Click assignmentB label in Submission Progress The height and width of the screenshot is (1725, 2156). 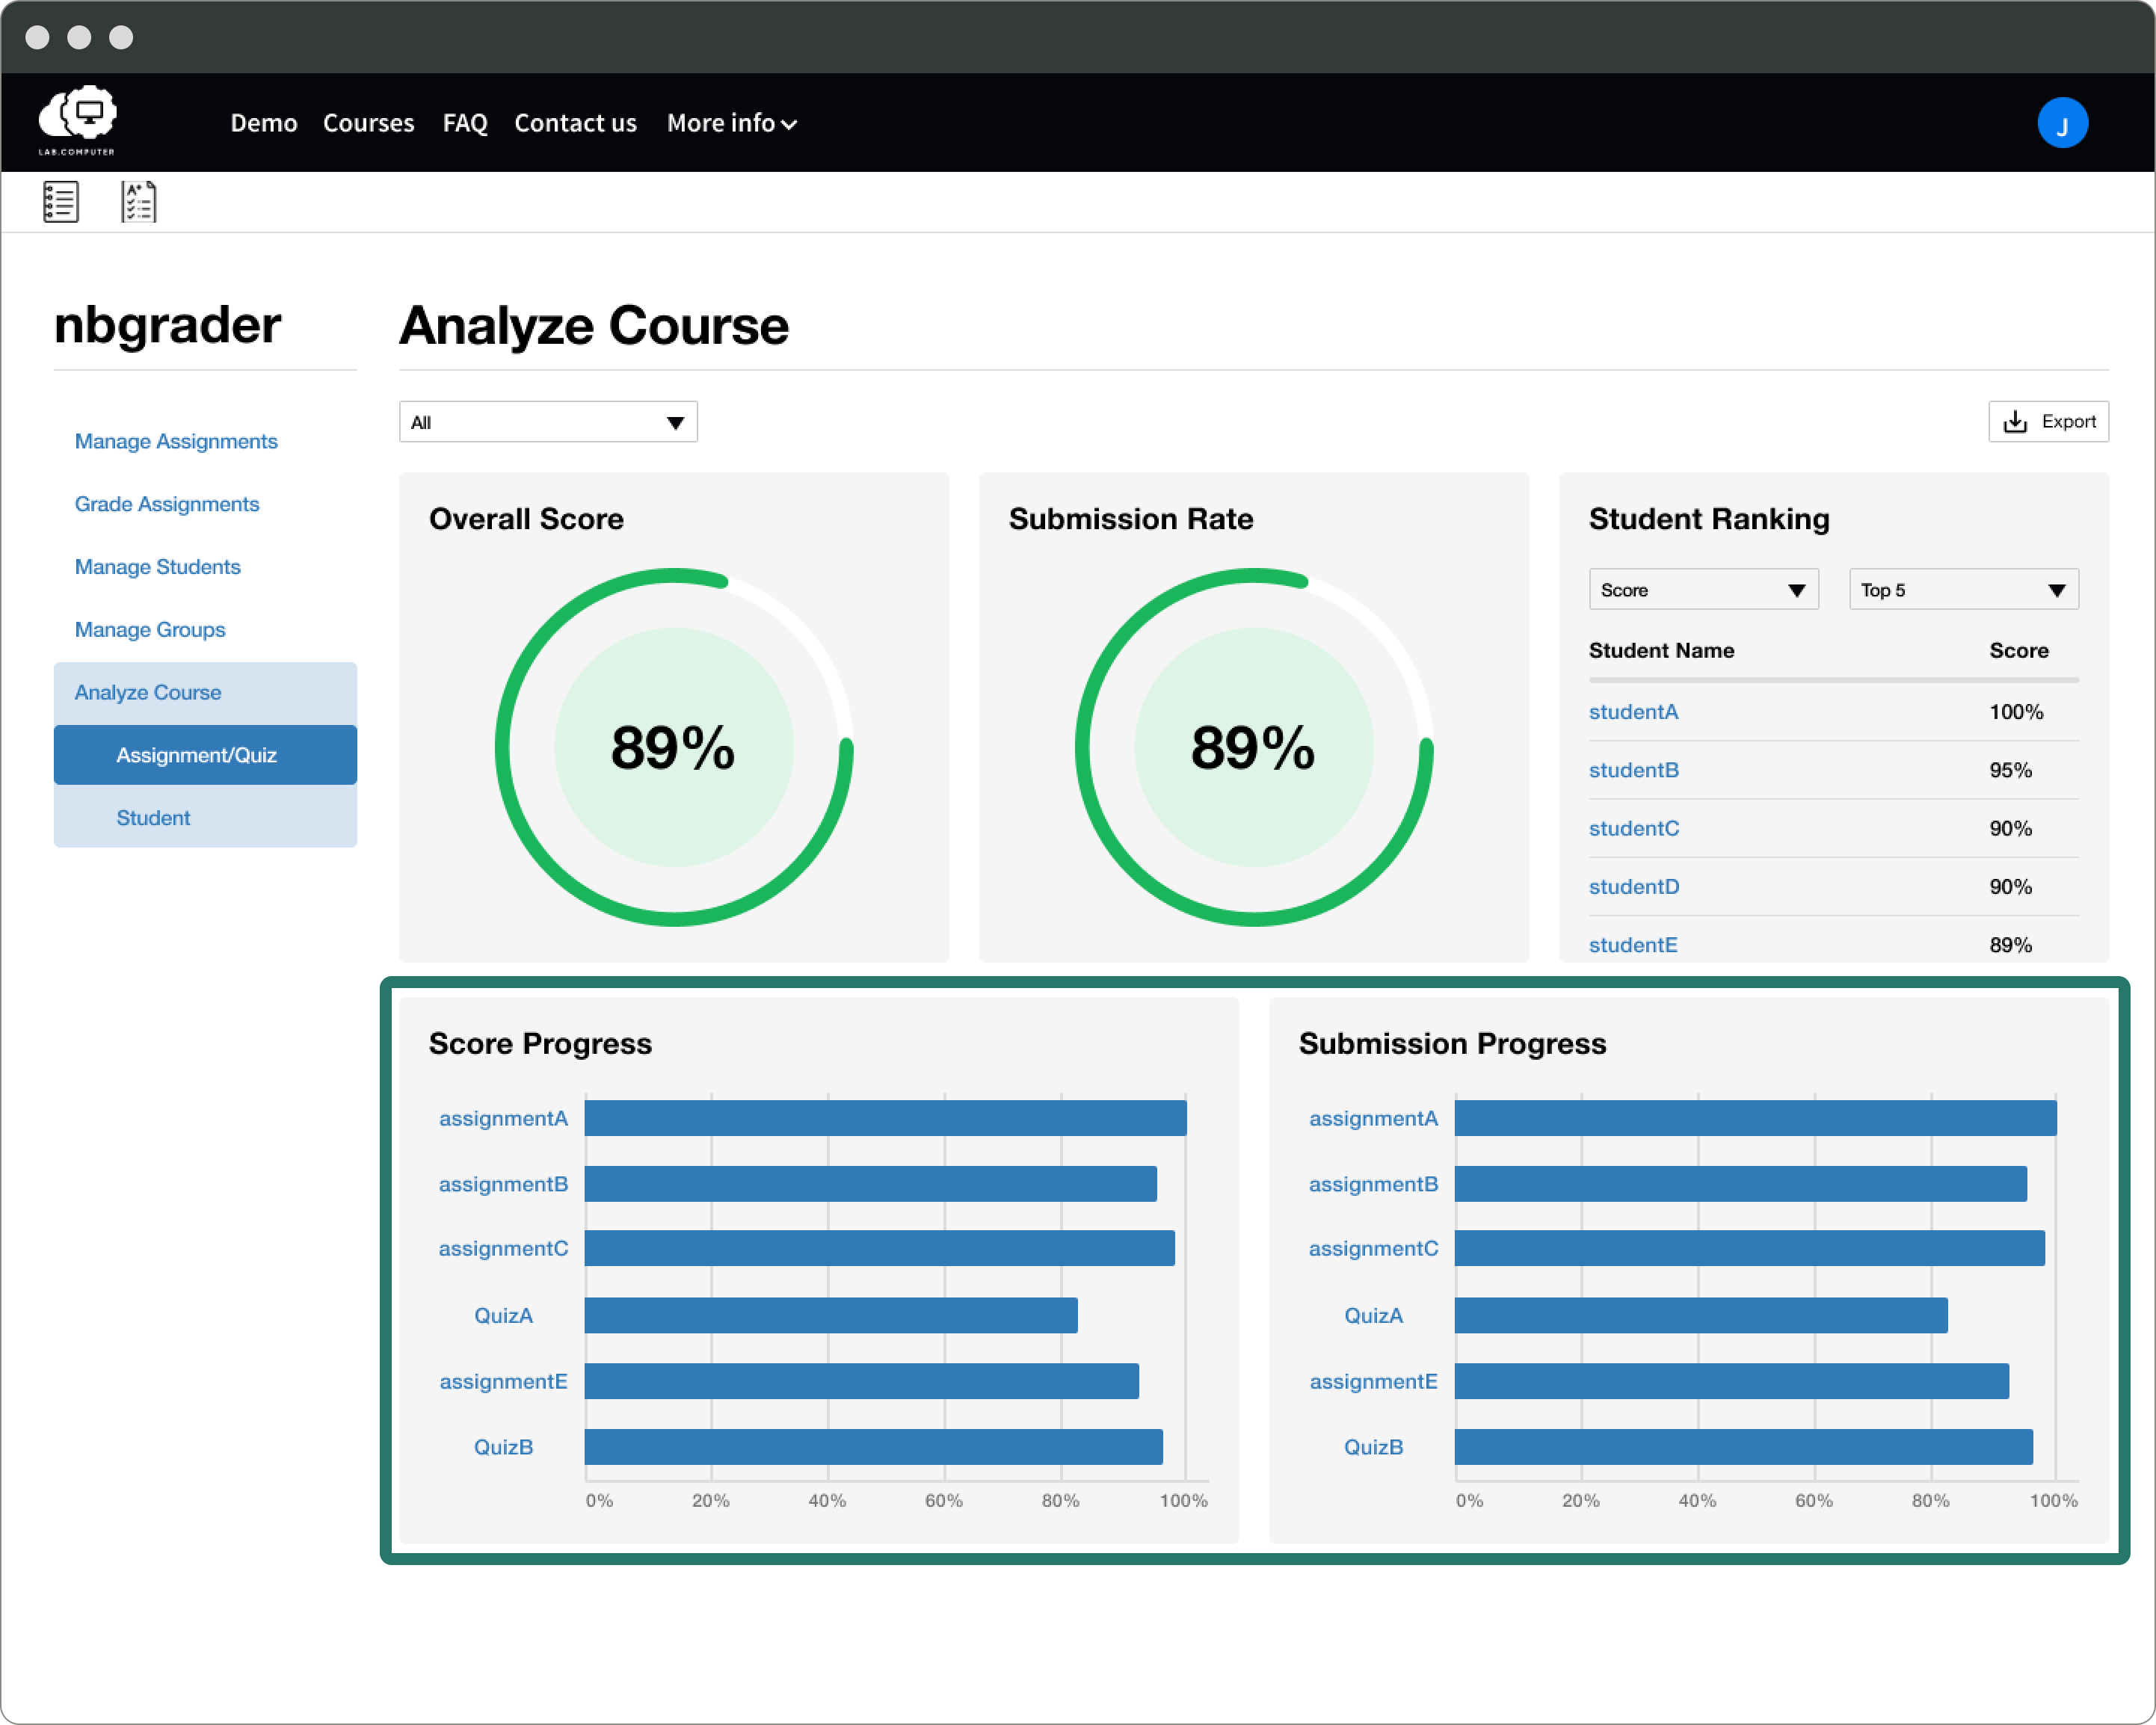[x=1373, y=1184]
